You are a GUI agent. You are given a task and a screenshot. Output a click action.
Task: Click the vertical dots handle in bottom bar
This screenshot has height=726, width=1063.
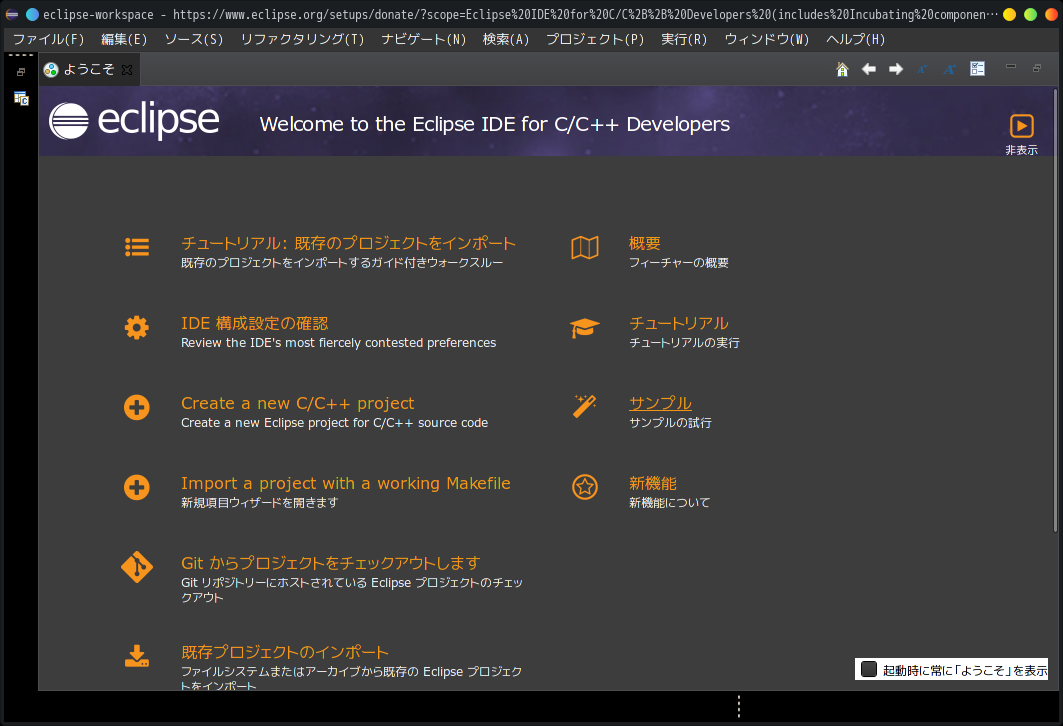click(739, 706)
